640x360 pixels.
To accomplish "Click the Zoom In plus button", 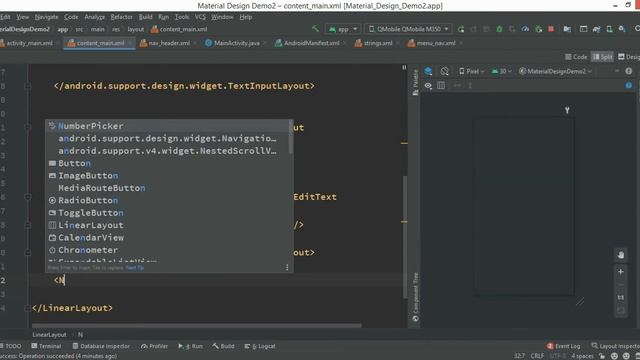I will coord(620,271).
